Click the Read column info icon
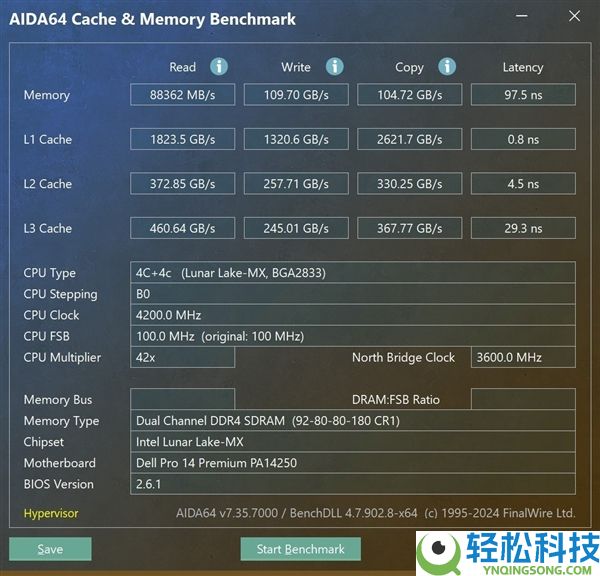 219,67
